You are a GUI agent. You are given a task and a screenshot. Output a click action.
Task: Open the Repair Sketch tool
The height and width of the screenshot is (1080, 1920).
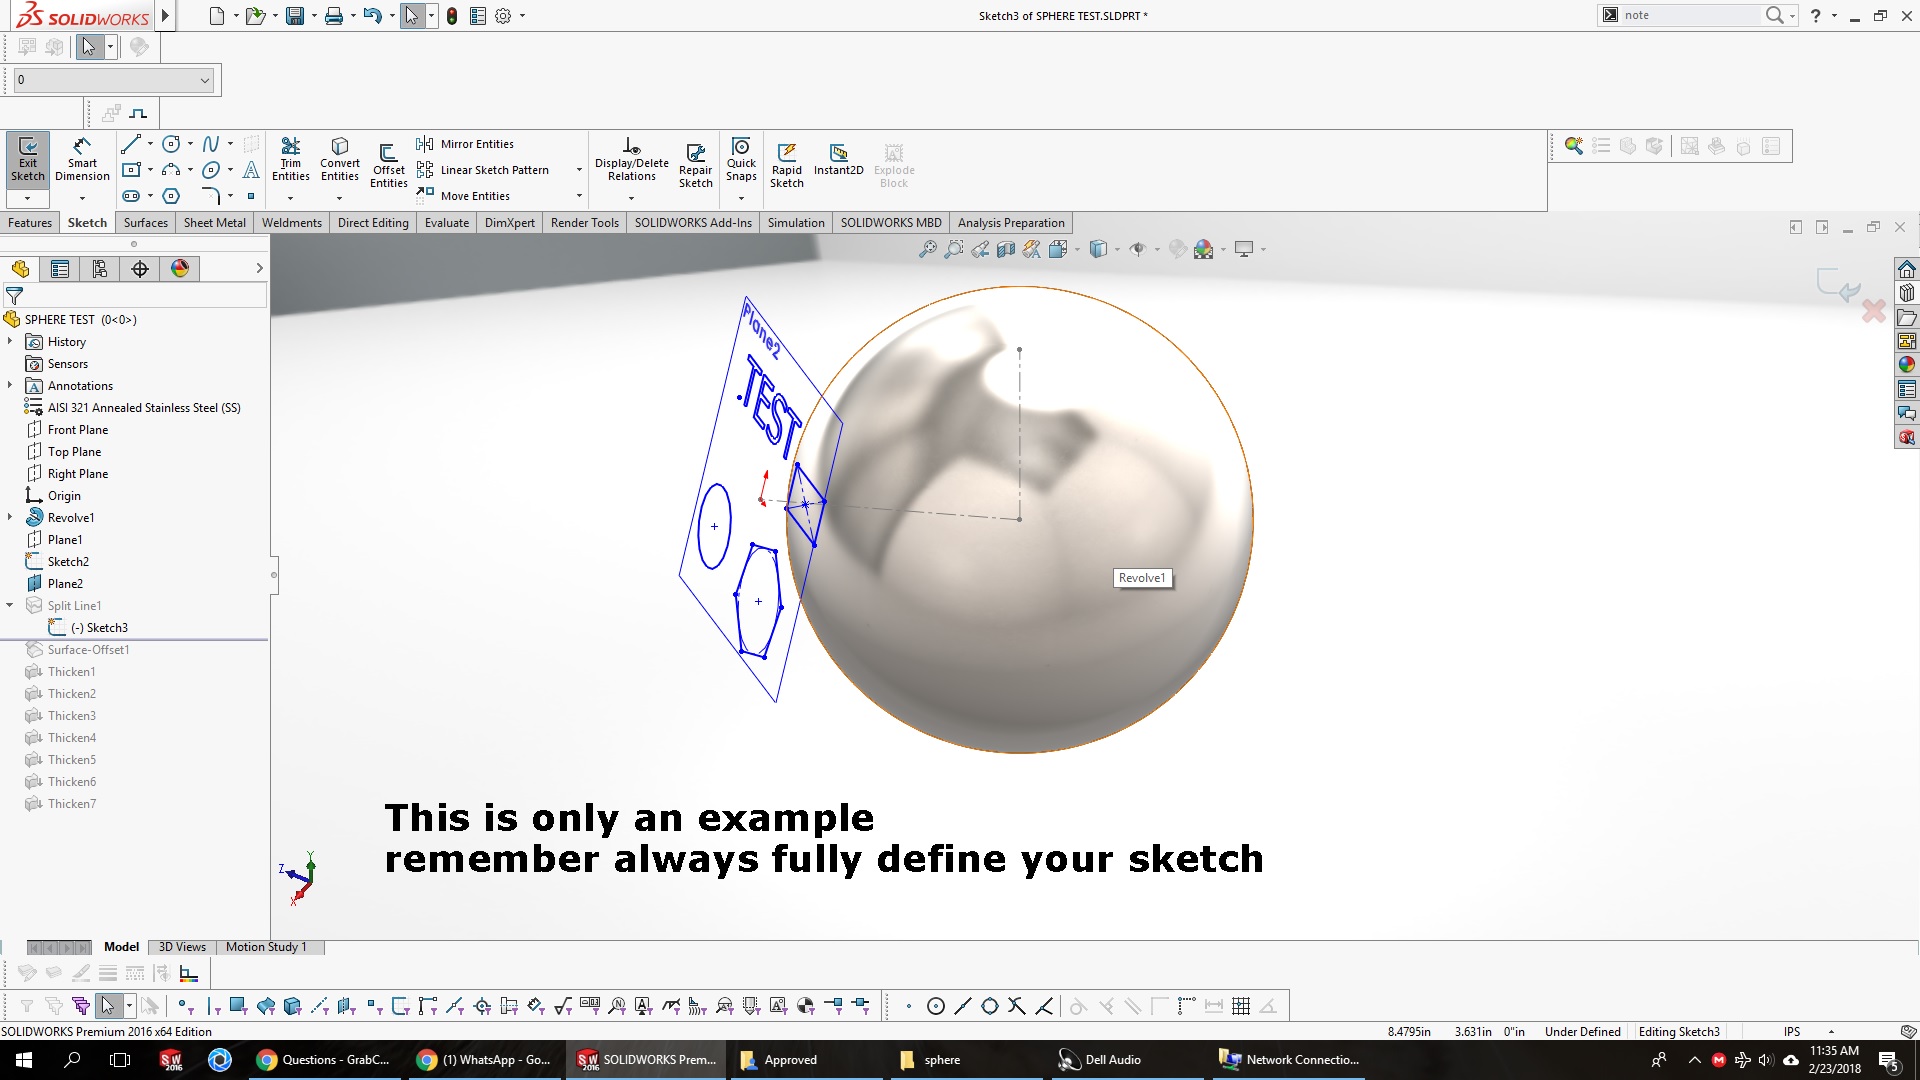tap(695, 165)
